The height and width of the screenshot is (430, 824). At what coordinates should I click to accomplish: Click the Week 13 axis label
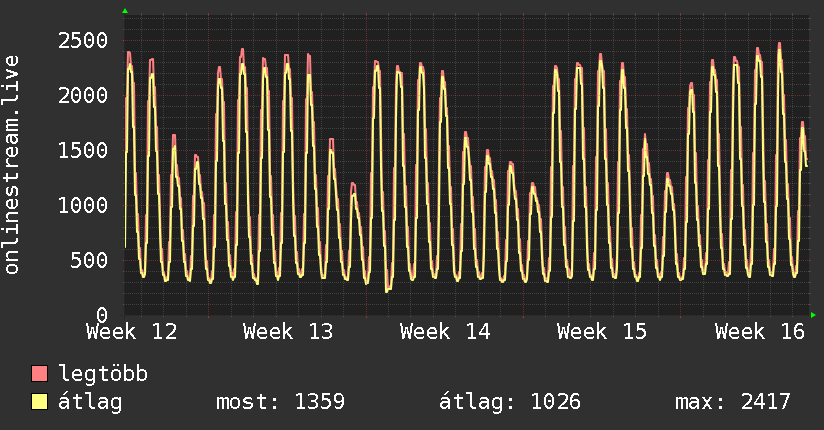click(288, 332)
